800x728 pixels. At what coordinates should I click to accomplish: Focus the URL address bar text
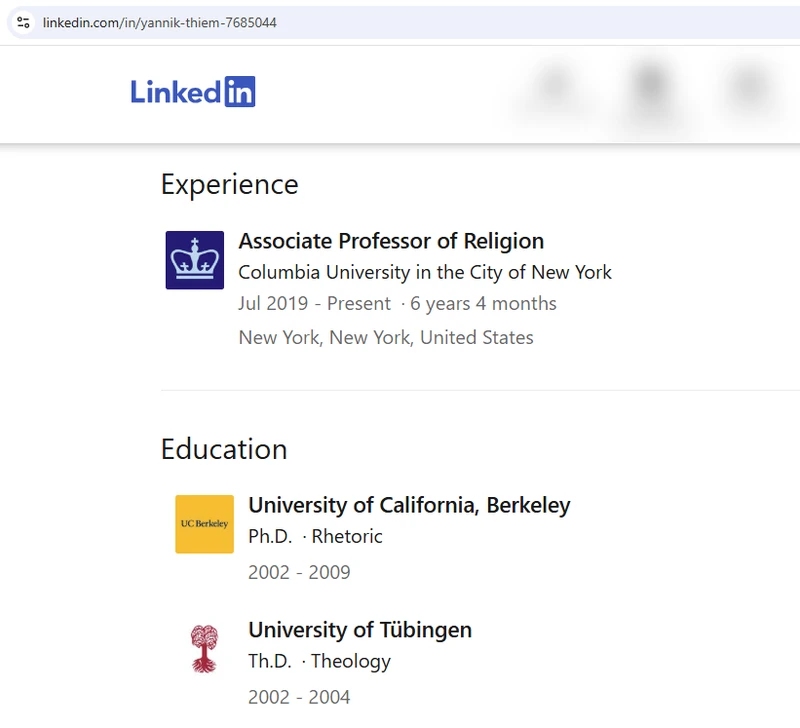tap(160, 22)
